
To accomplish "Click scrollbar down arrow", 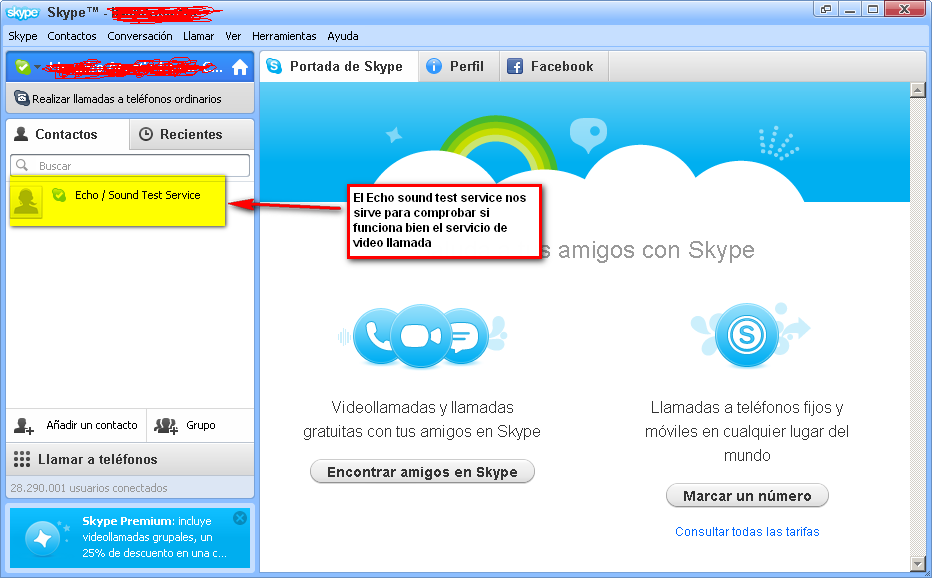I will tap(918, 563).
